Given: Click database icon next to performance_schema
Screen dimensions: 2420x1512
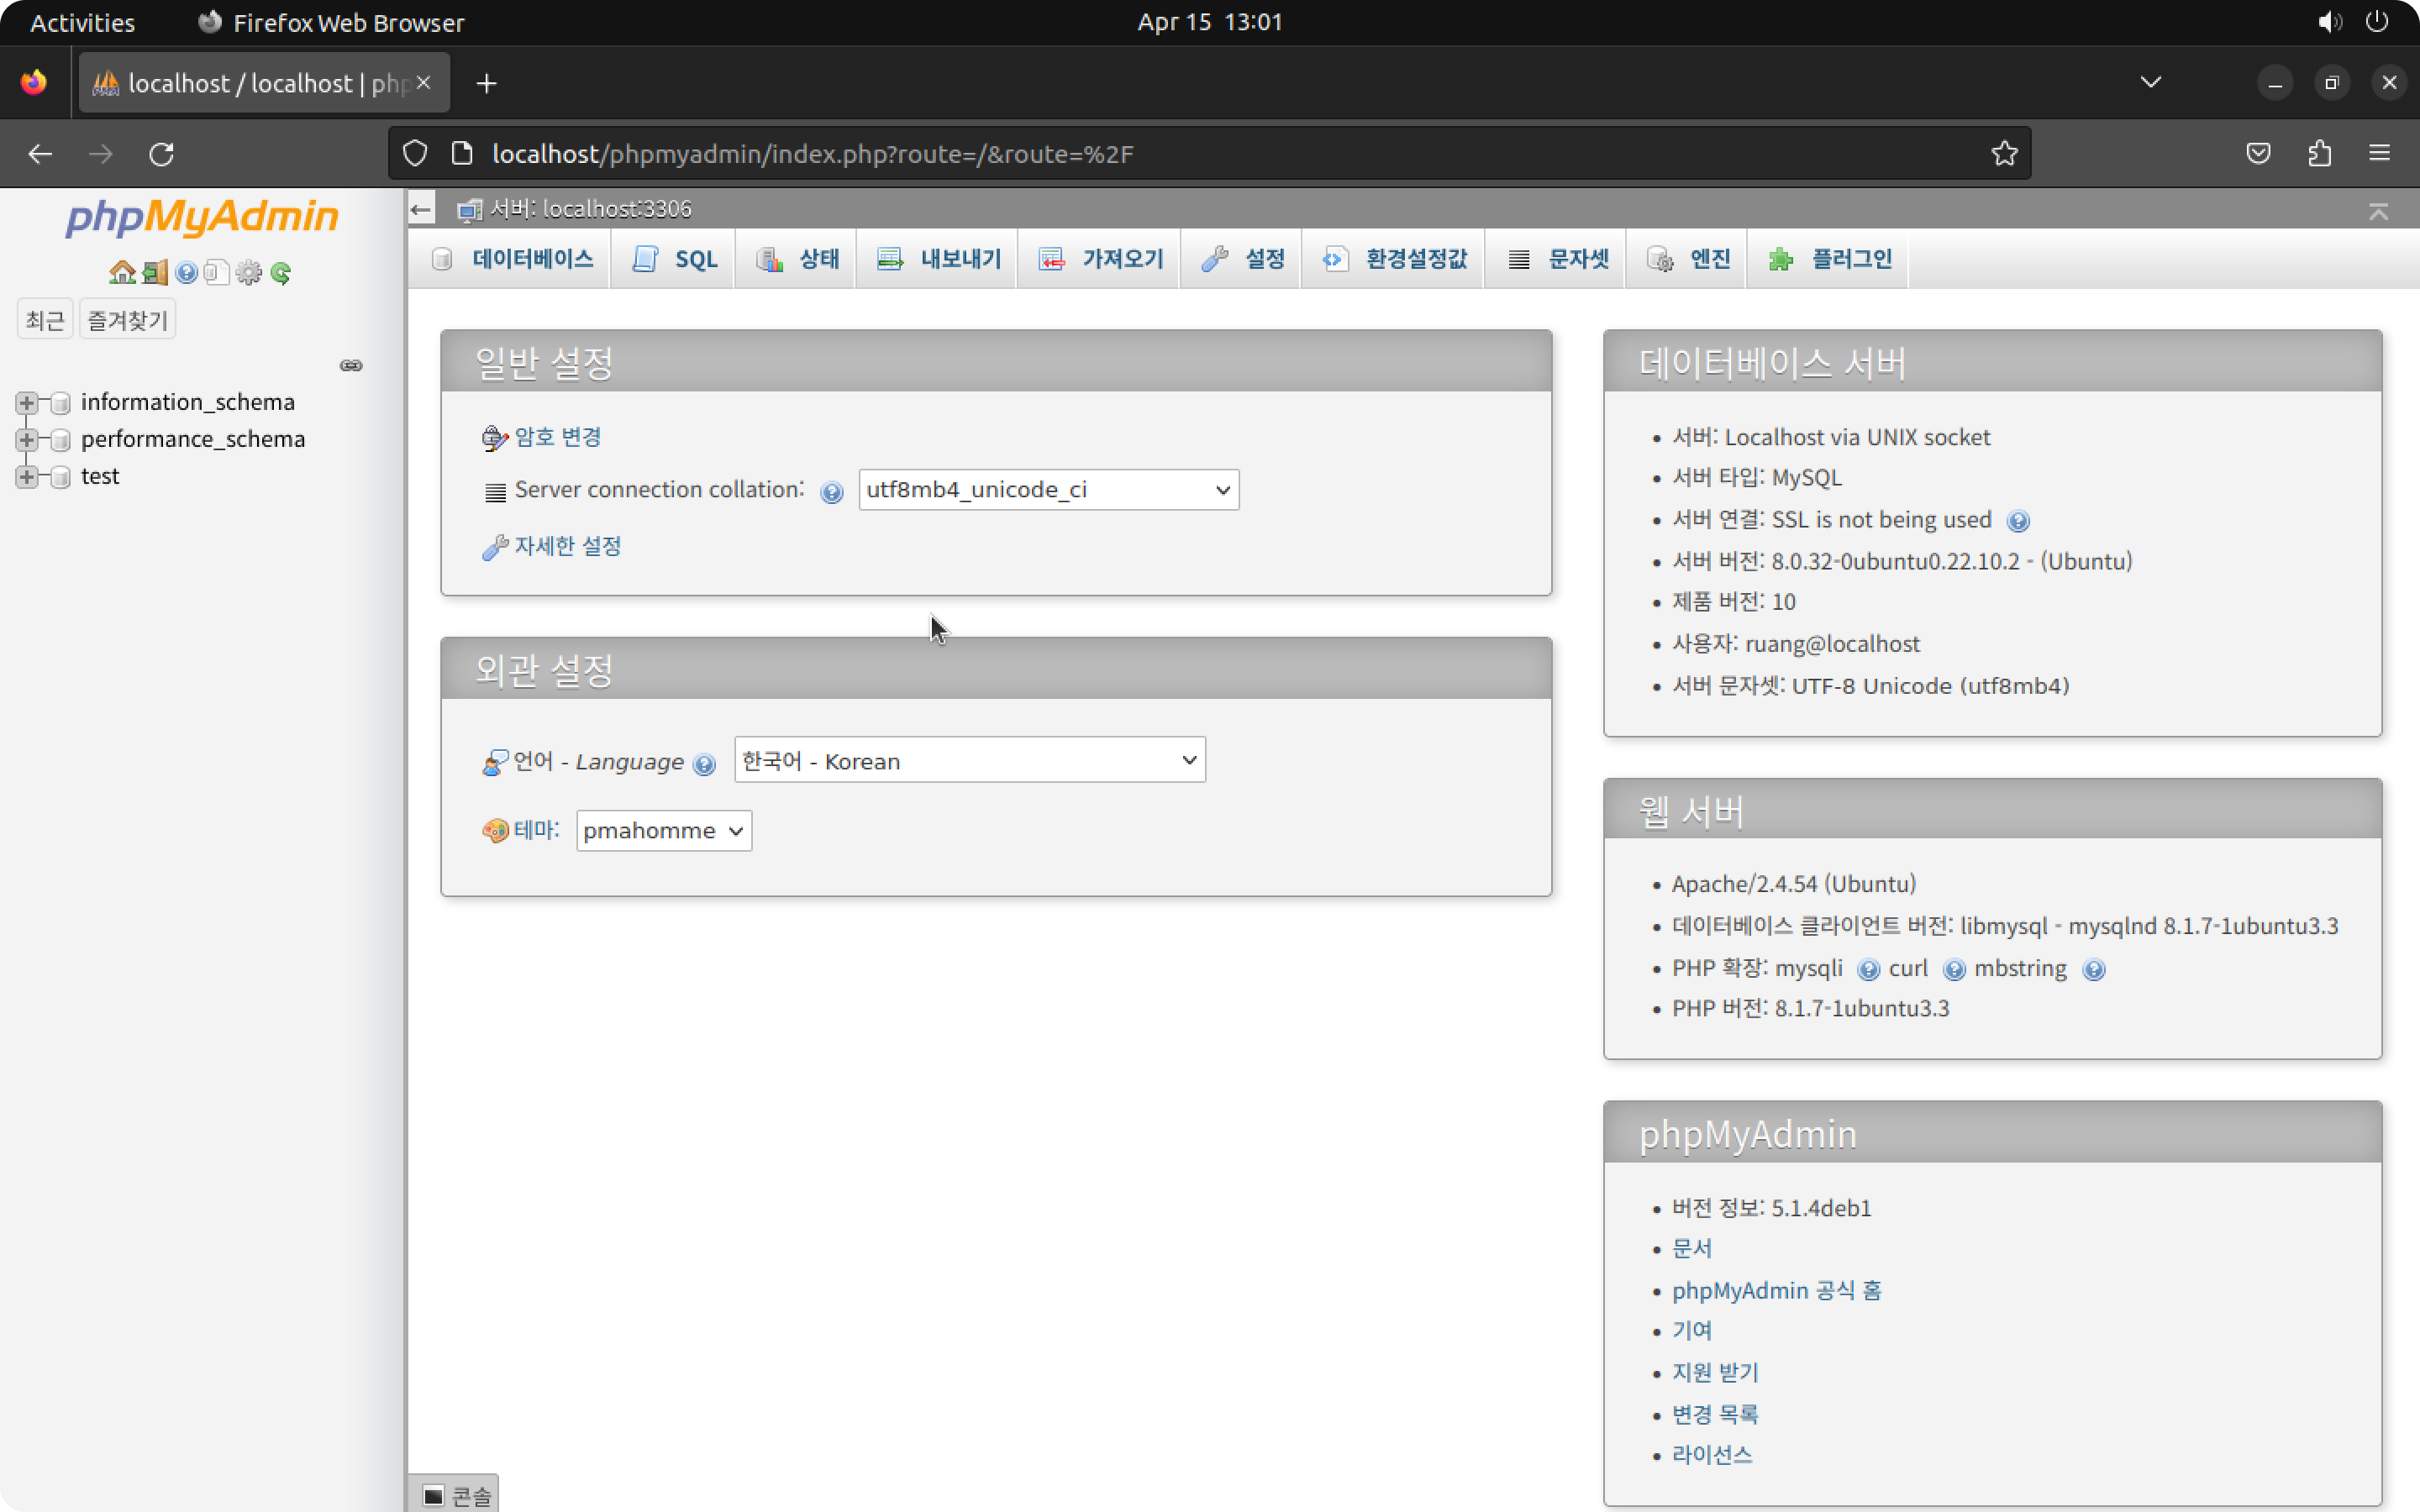Looking at the screenshot, I should point(60,440).
